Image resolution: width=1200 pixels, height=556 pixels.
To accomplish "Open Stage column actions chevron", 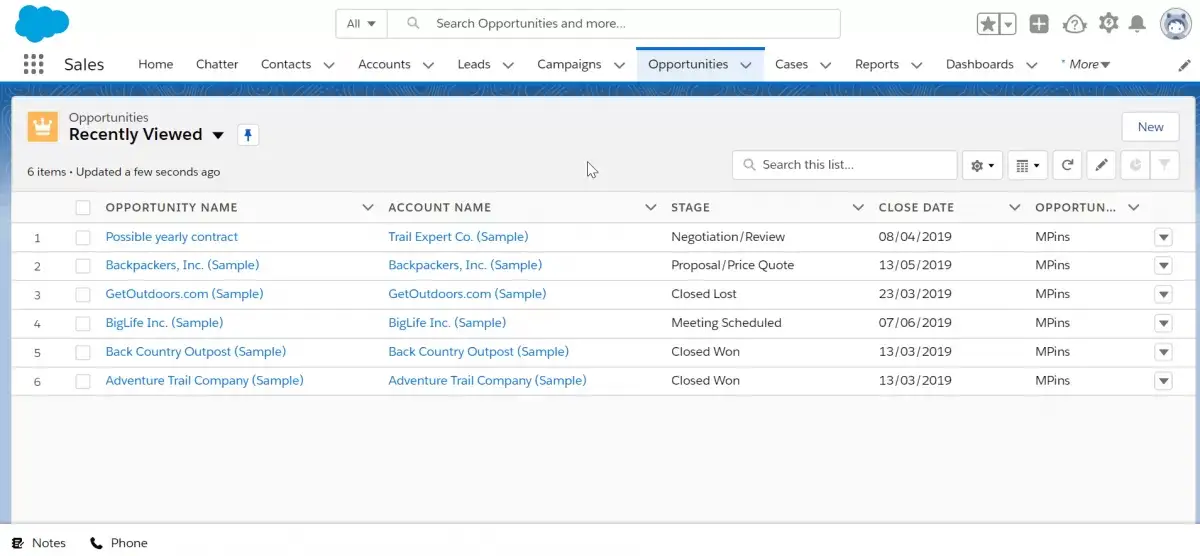I will (858, 208).
